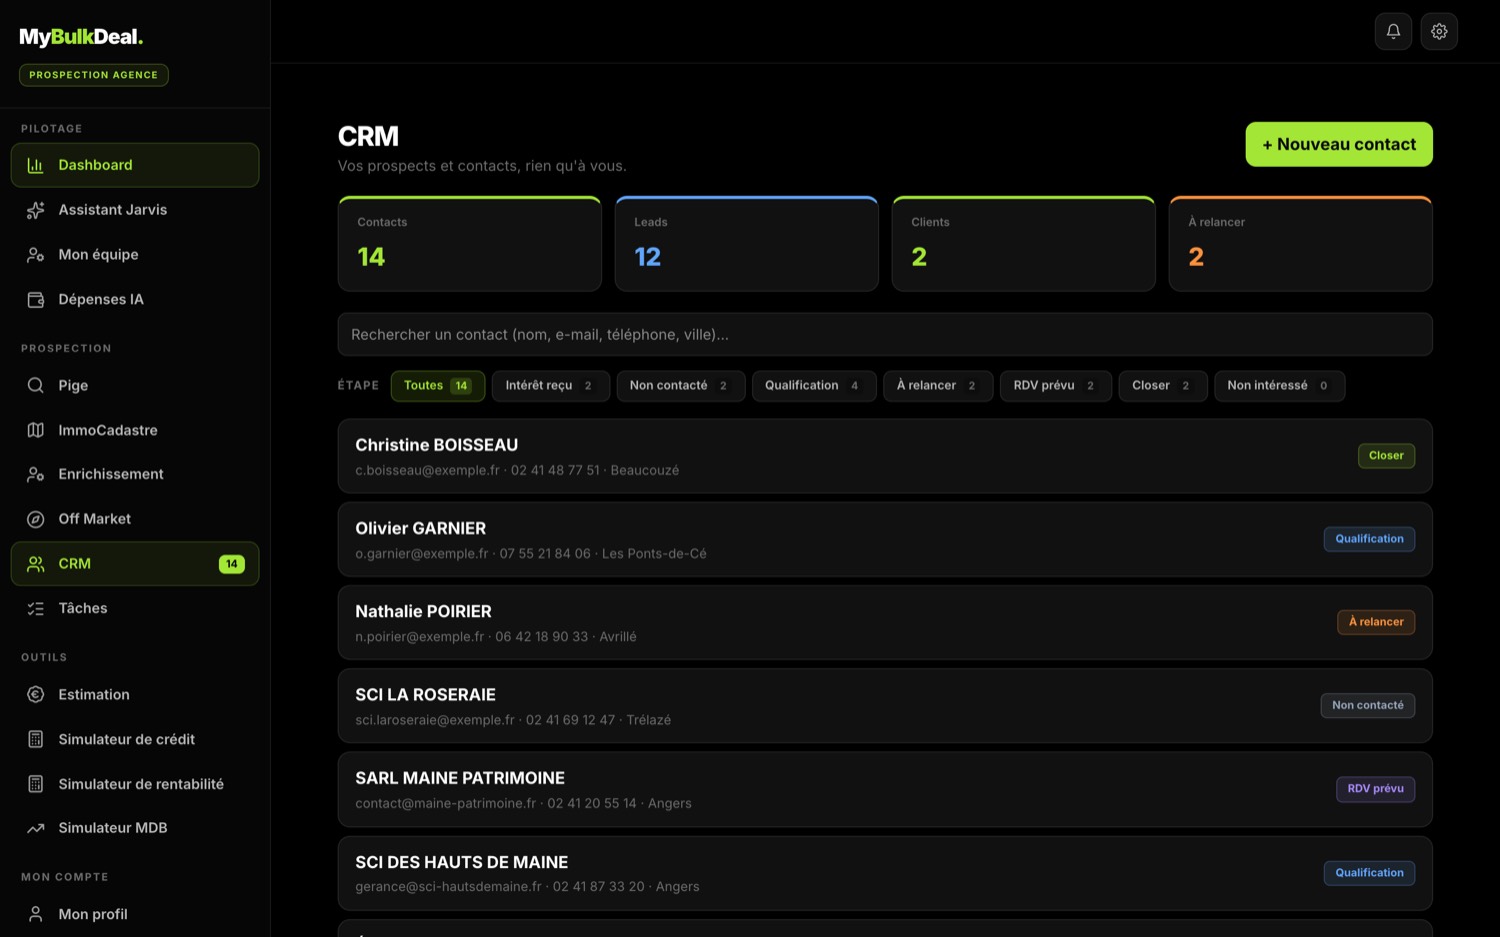Open Mon équipe menu entry
Viewport: 1500px width, 937px height.
135,255
